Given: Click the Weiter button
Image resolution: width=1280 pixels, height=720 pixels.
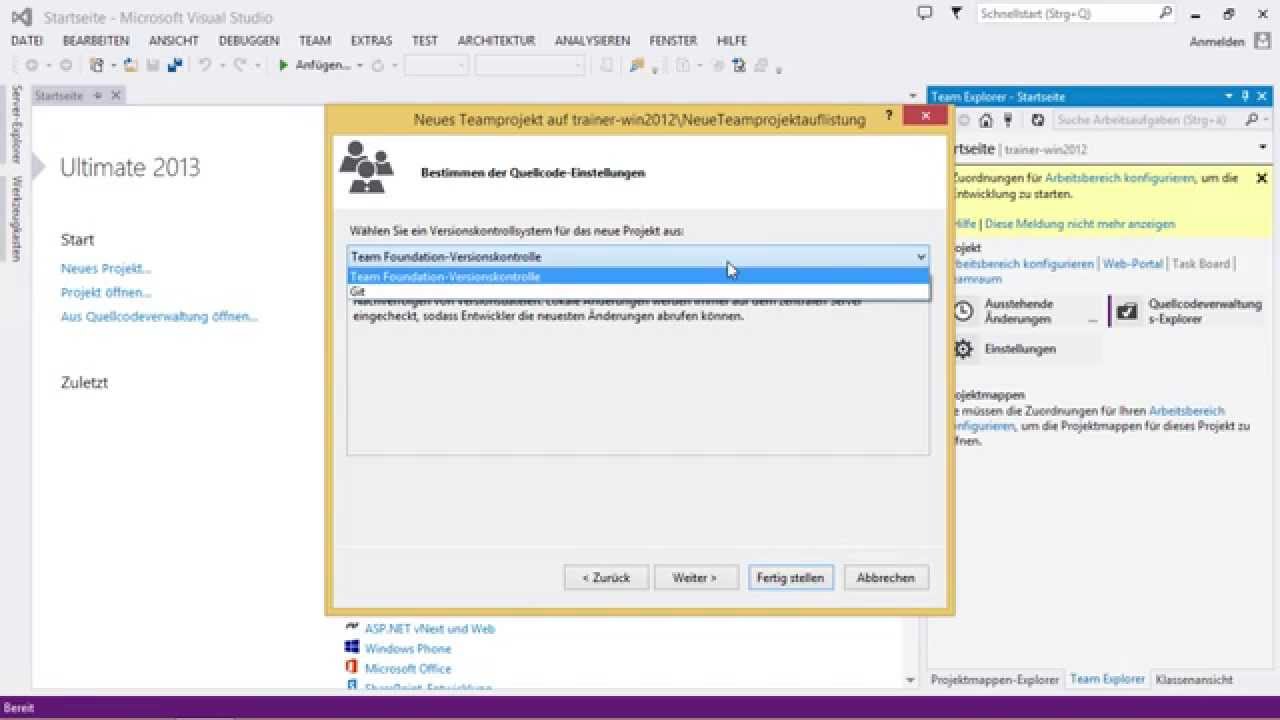Looking at the screenshot, I should [x=696, y=578].
